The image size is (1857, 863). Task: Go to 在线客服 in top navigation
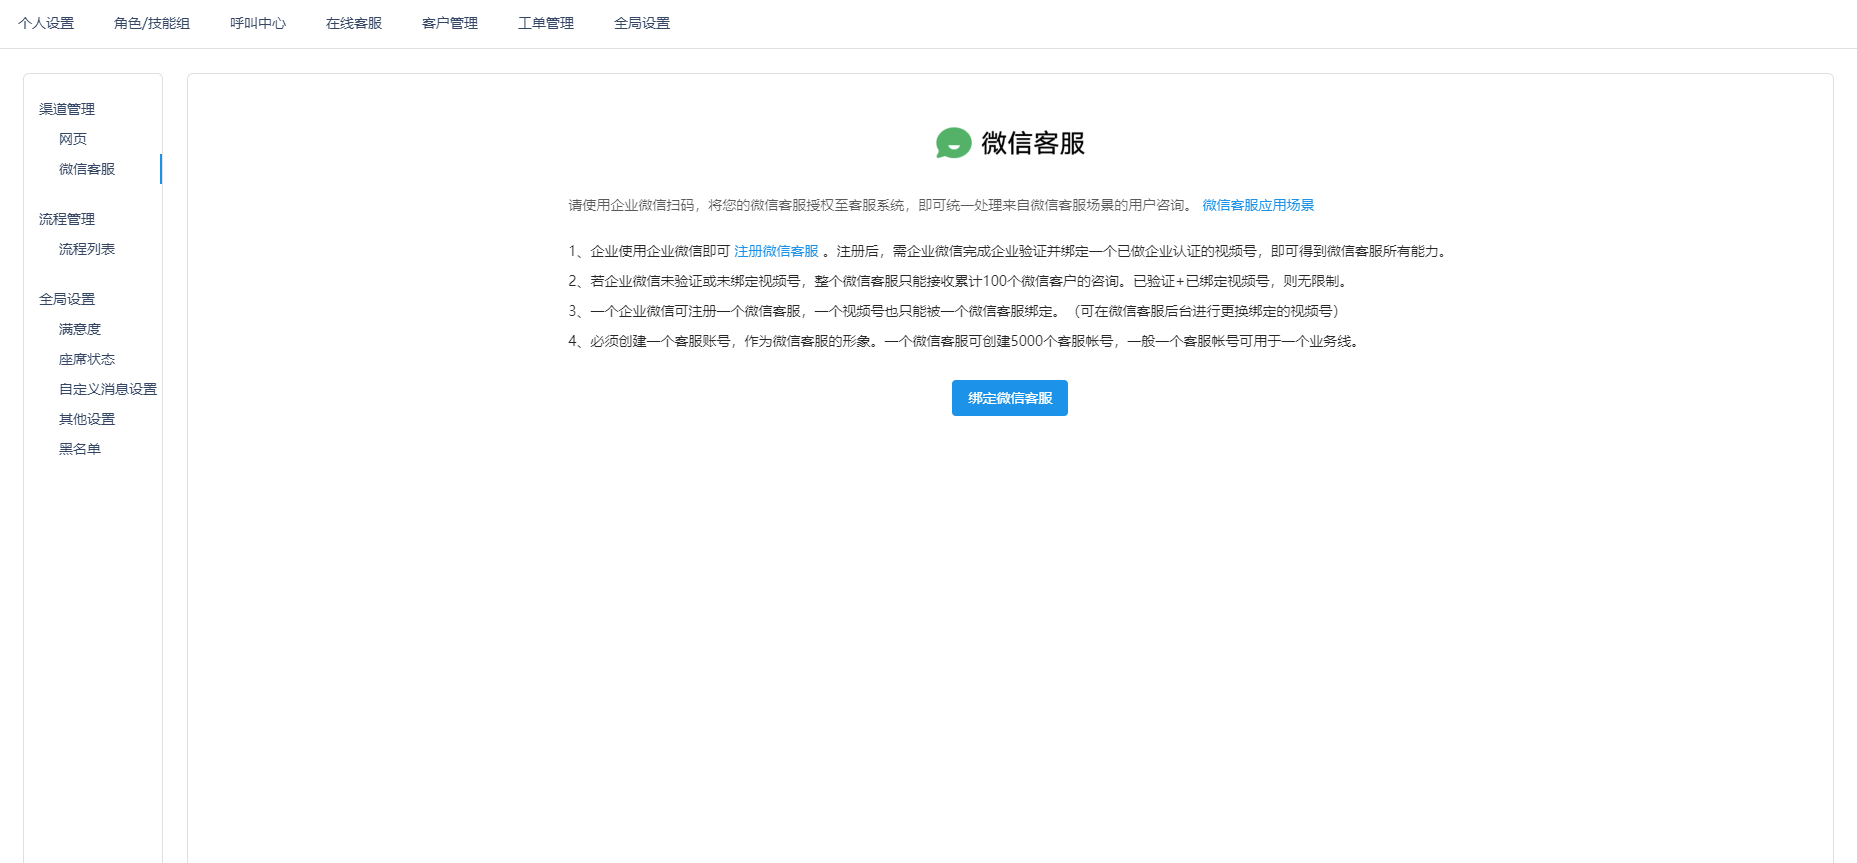(354, 23)
